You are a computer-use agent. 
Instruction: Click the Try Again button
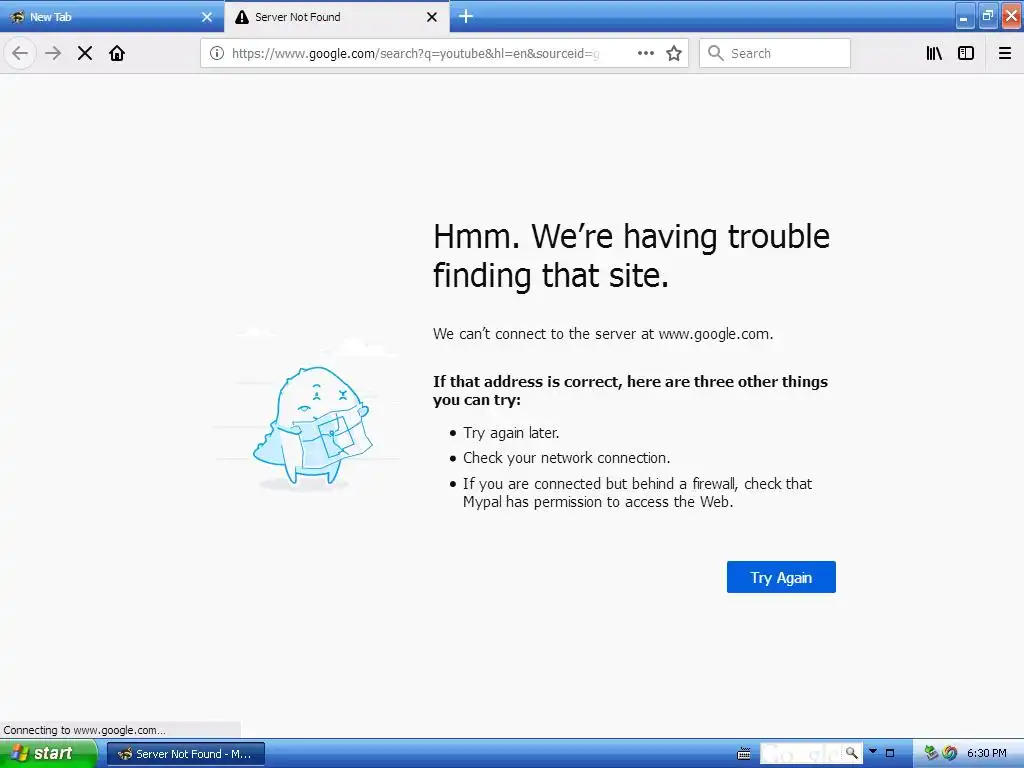pyautogui.click(x=781, y=577)
